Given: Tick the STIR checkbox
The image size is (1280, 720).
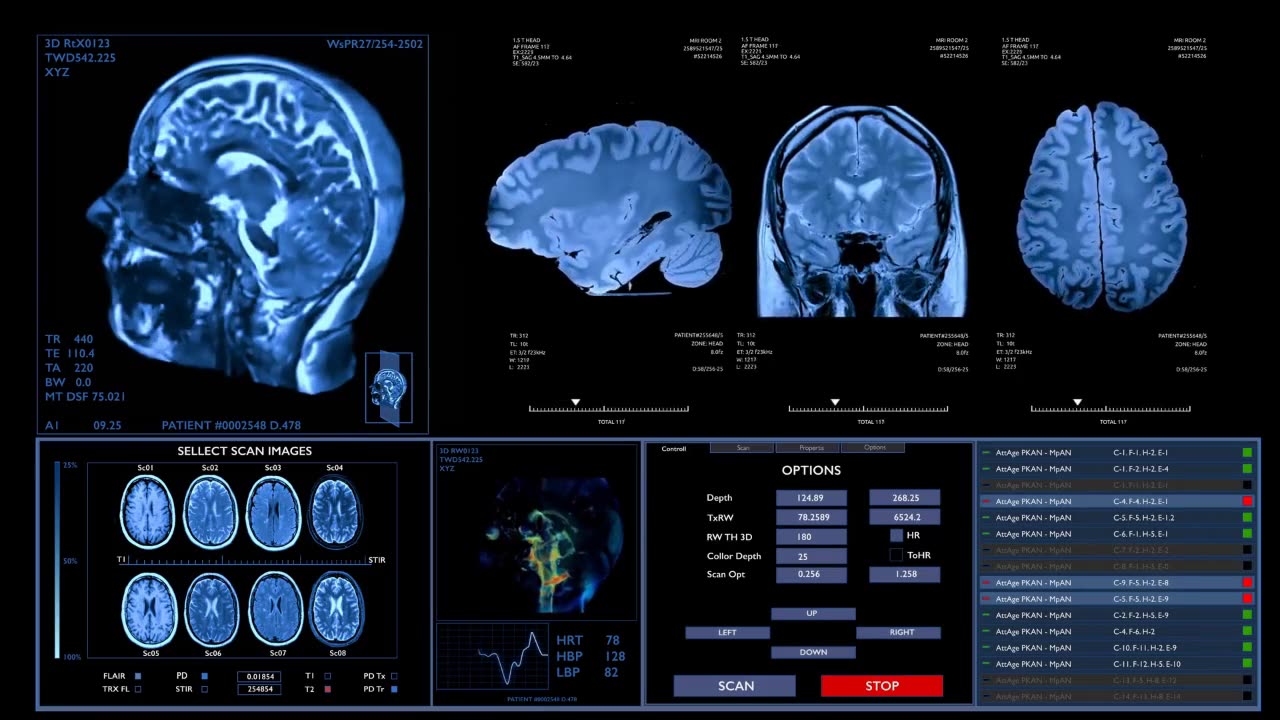Looking at the screenshot, I should [x=204, y=689].
